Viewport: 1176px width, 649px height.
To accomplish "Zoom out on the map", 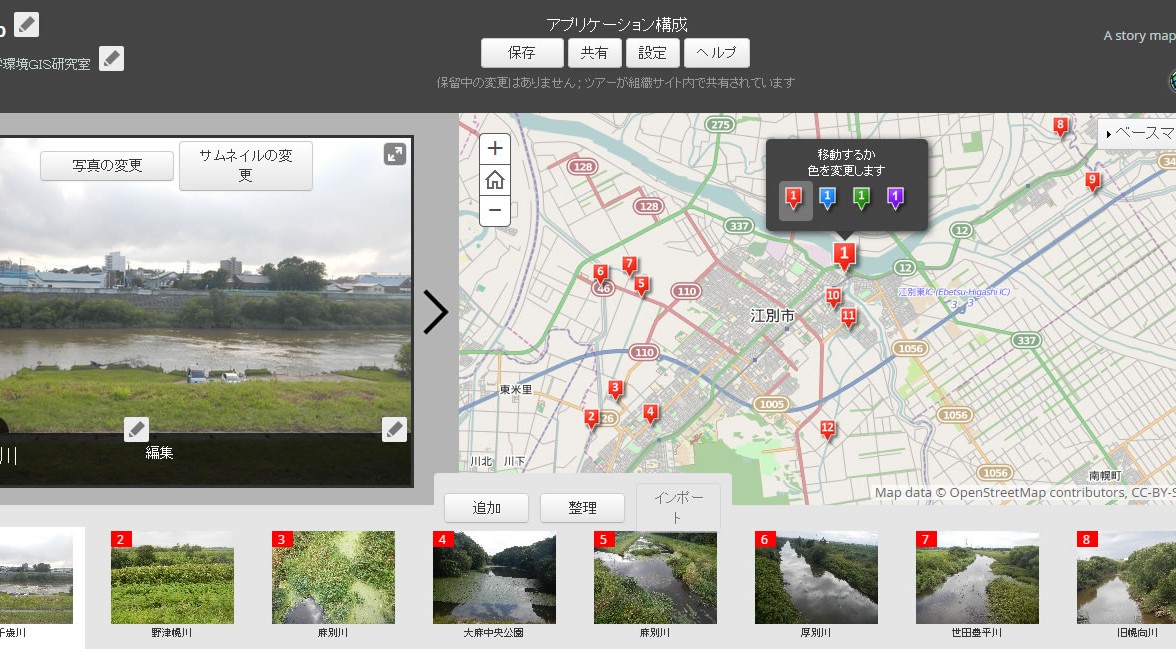I will tap(495, 211).
